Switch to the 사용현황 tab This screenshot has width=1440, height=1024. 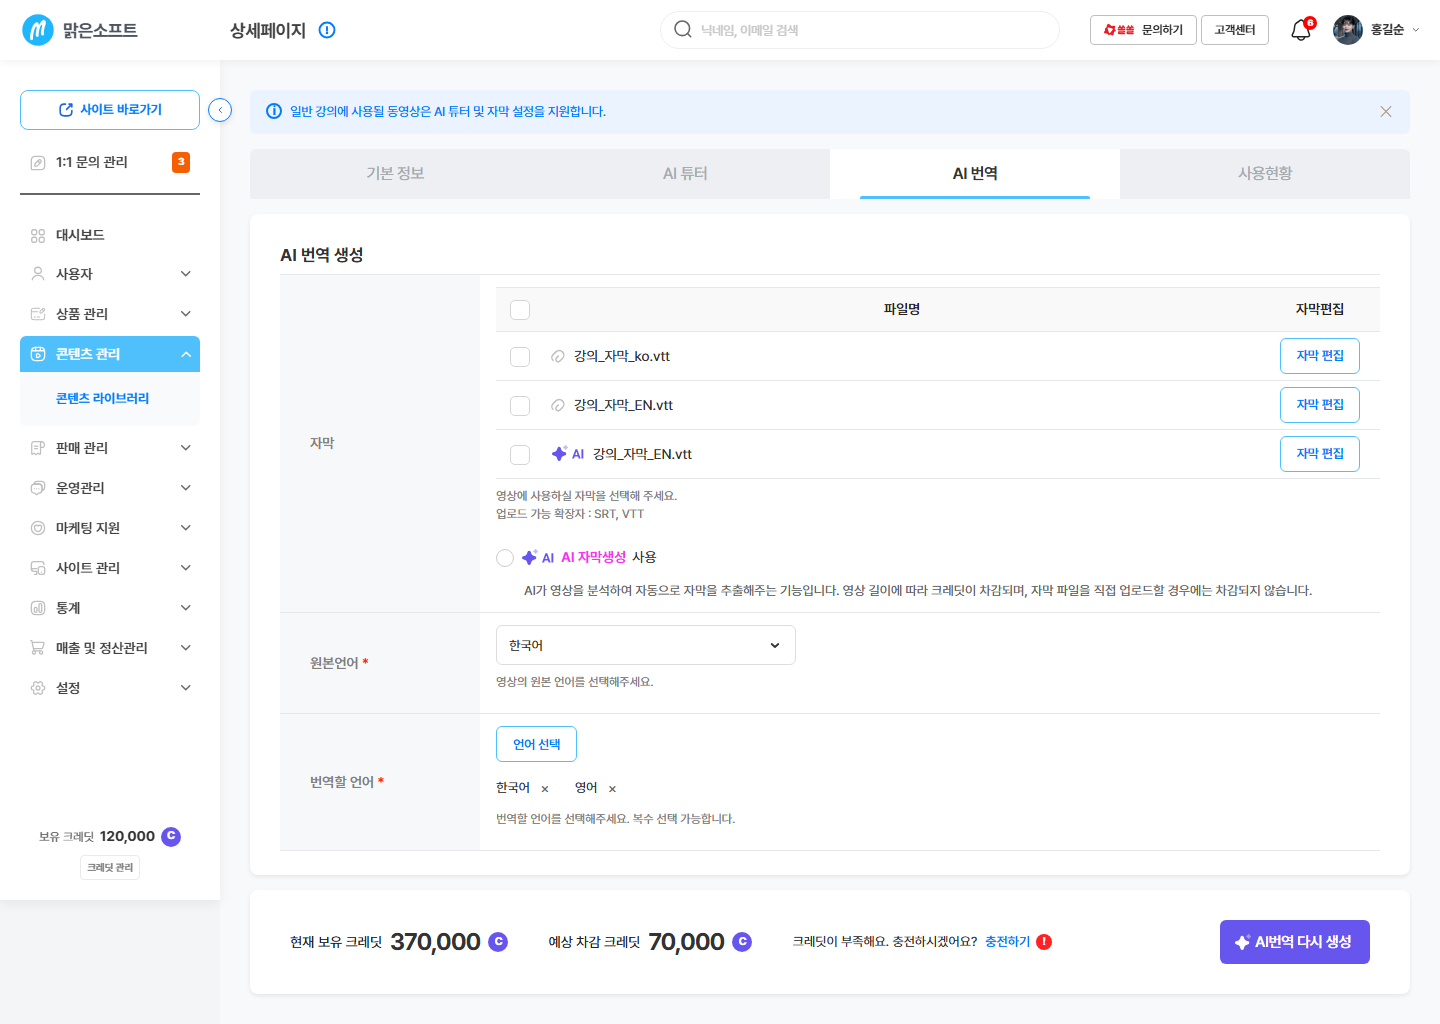pos(1265,174)
